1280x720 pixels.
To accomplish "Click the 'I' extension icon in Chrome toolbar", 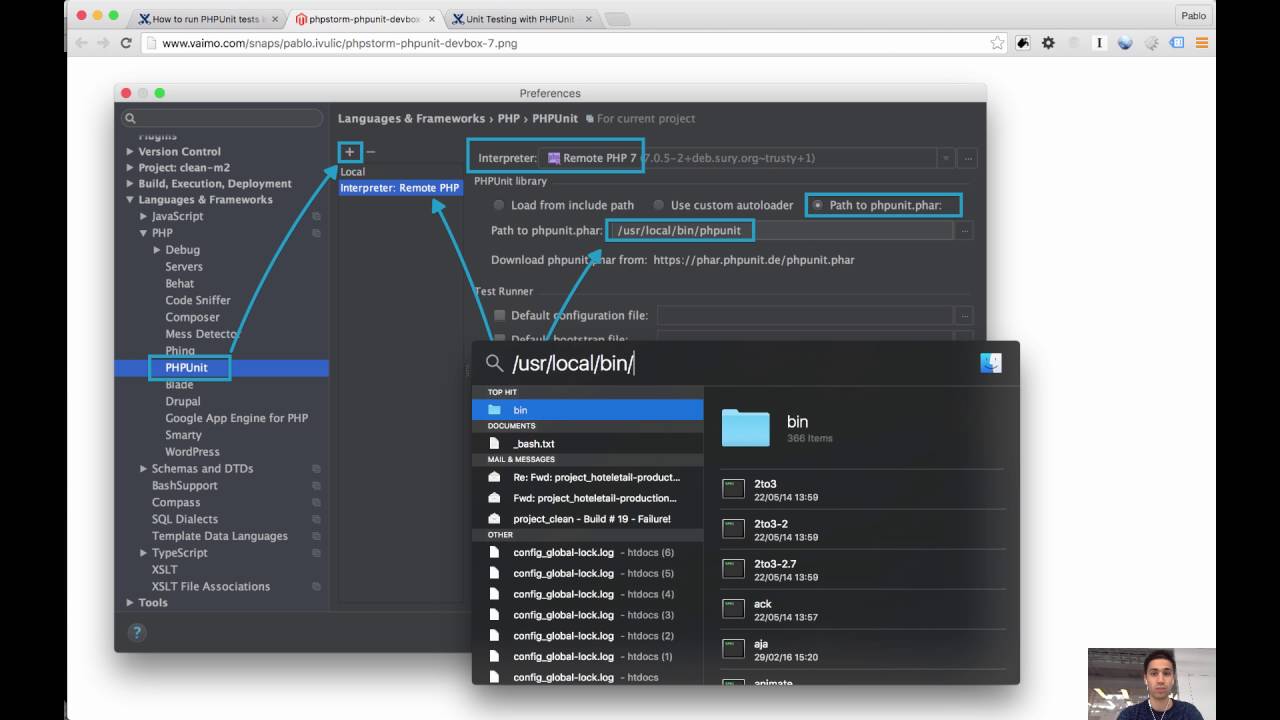I will (1099, 43).
